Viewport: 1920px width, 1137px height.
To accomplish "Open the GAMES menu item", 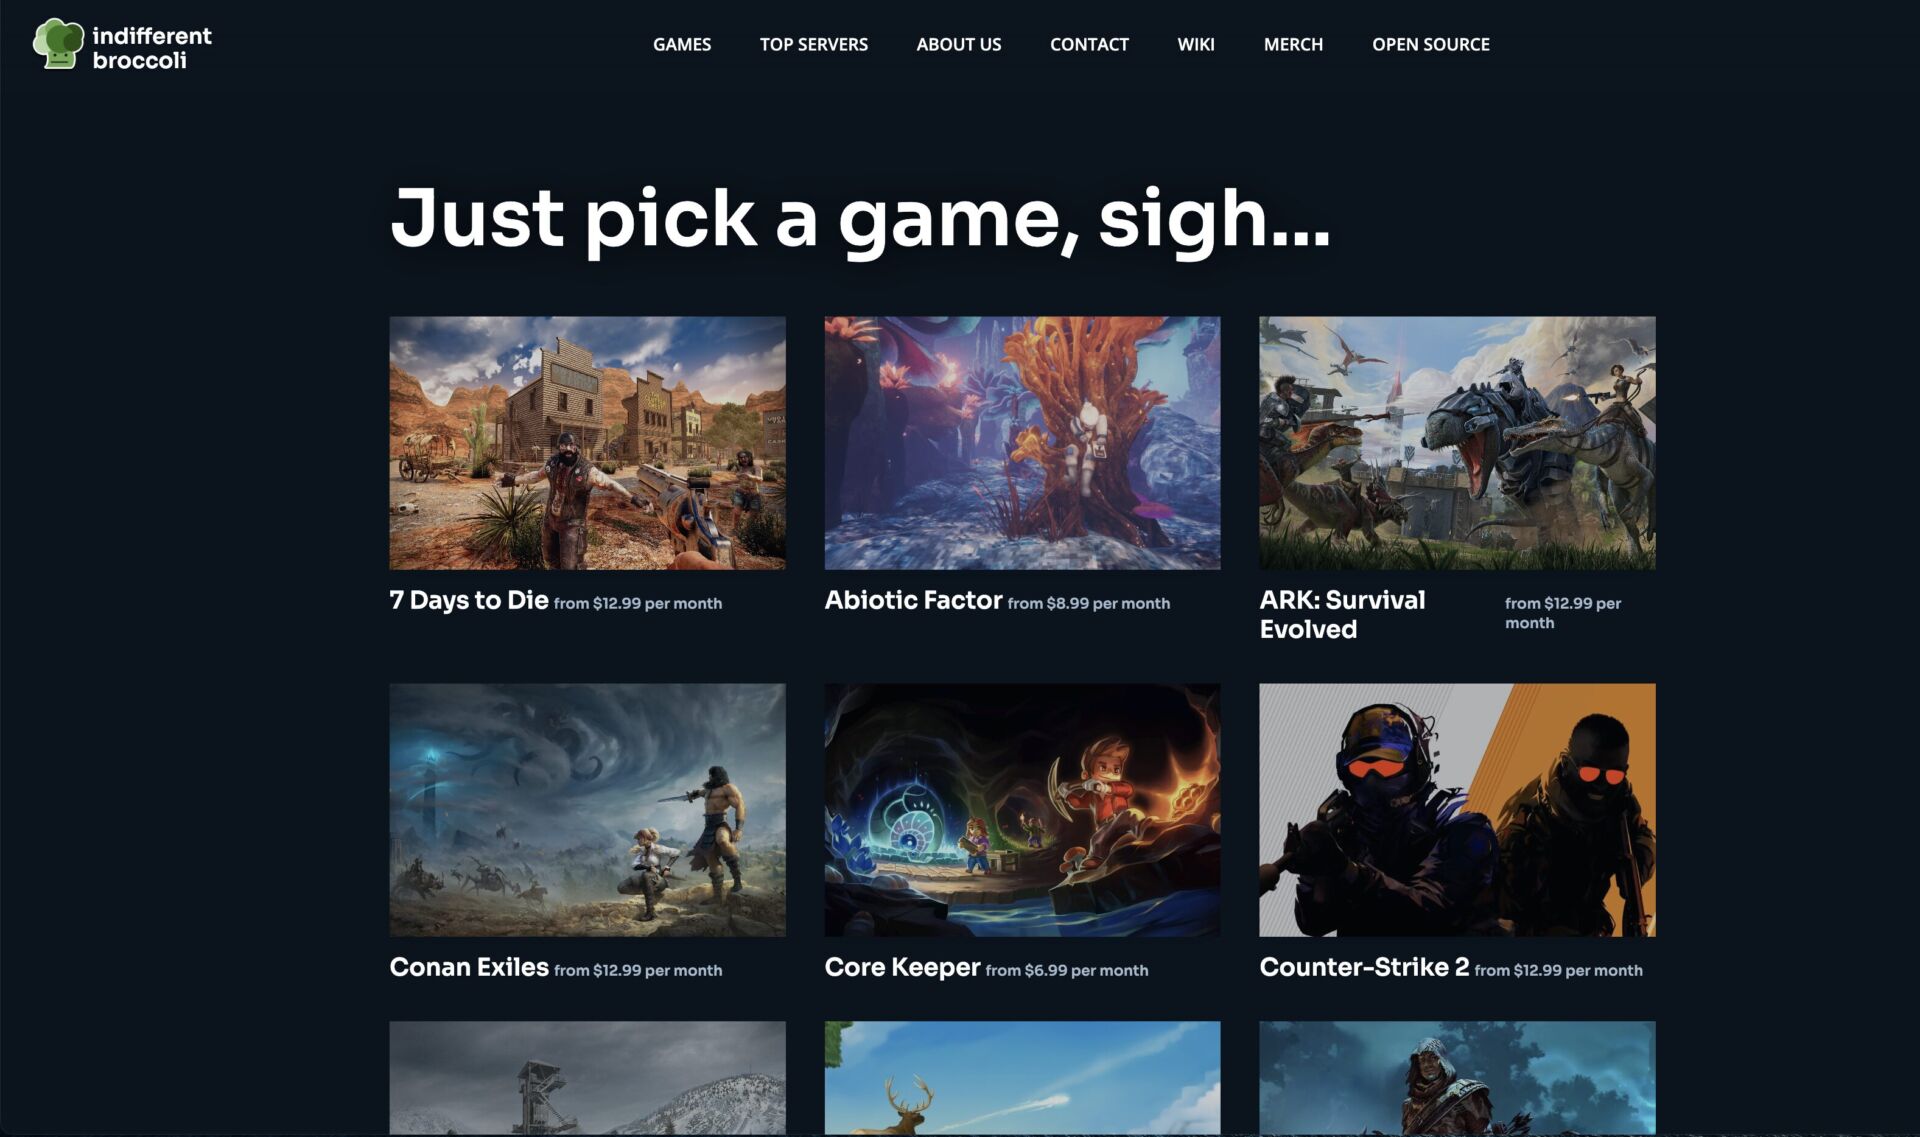I will (682, 44).
